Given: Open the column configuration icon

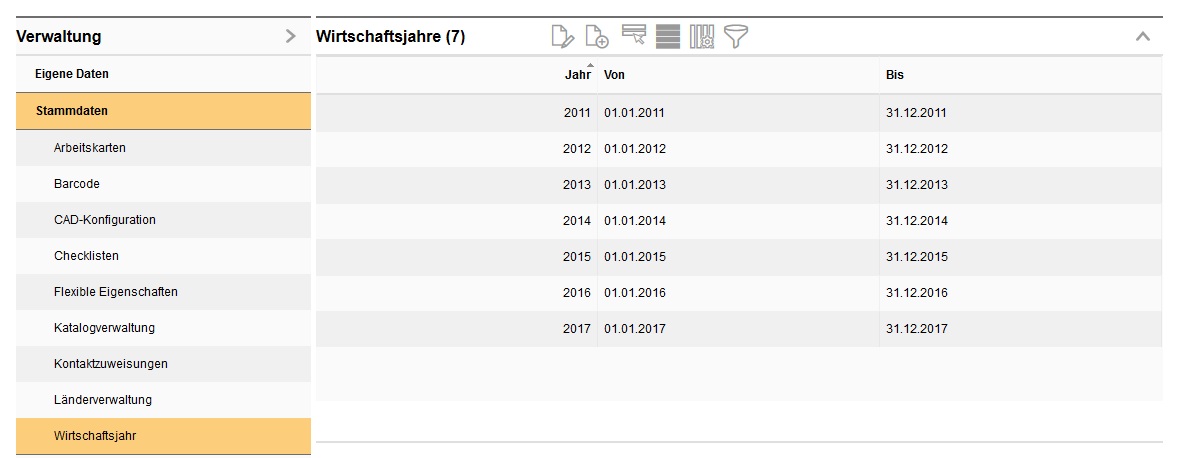Looking at the screenshot, I should pos(702,37).
